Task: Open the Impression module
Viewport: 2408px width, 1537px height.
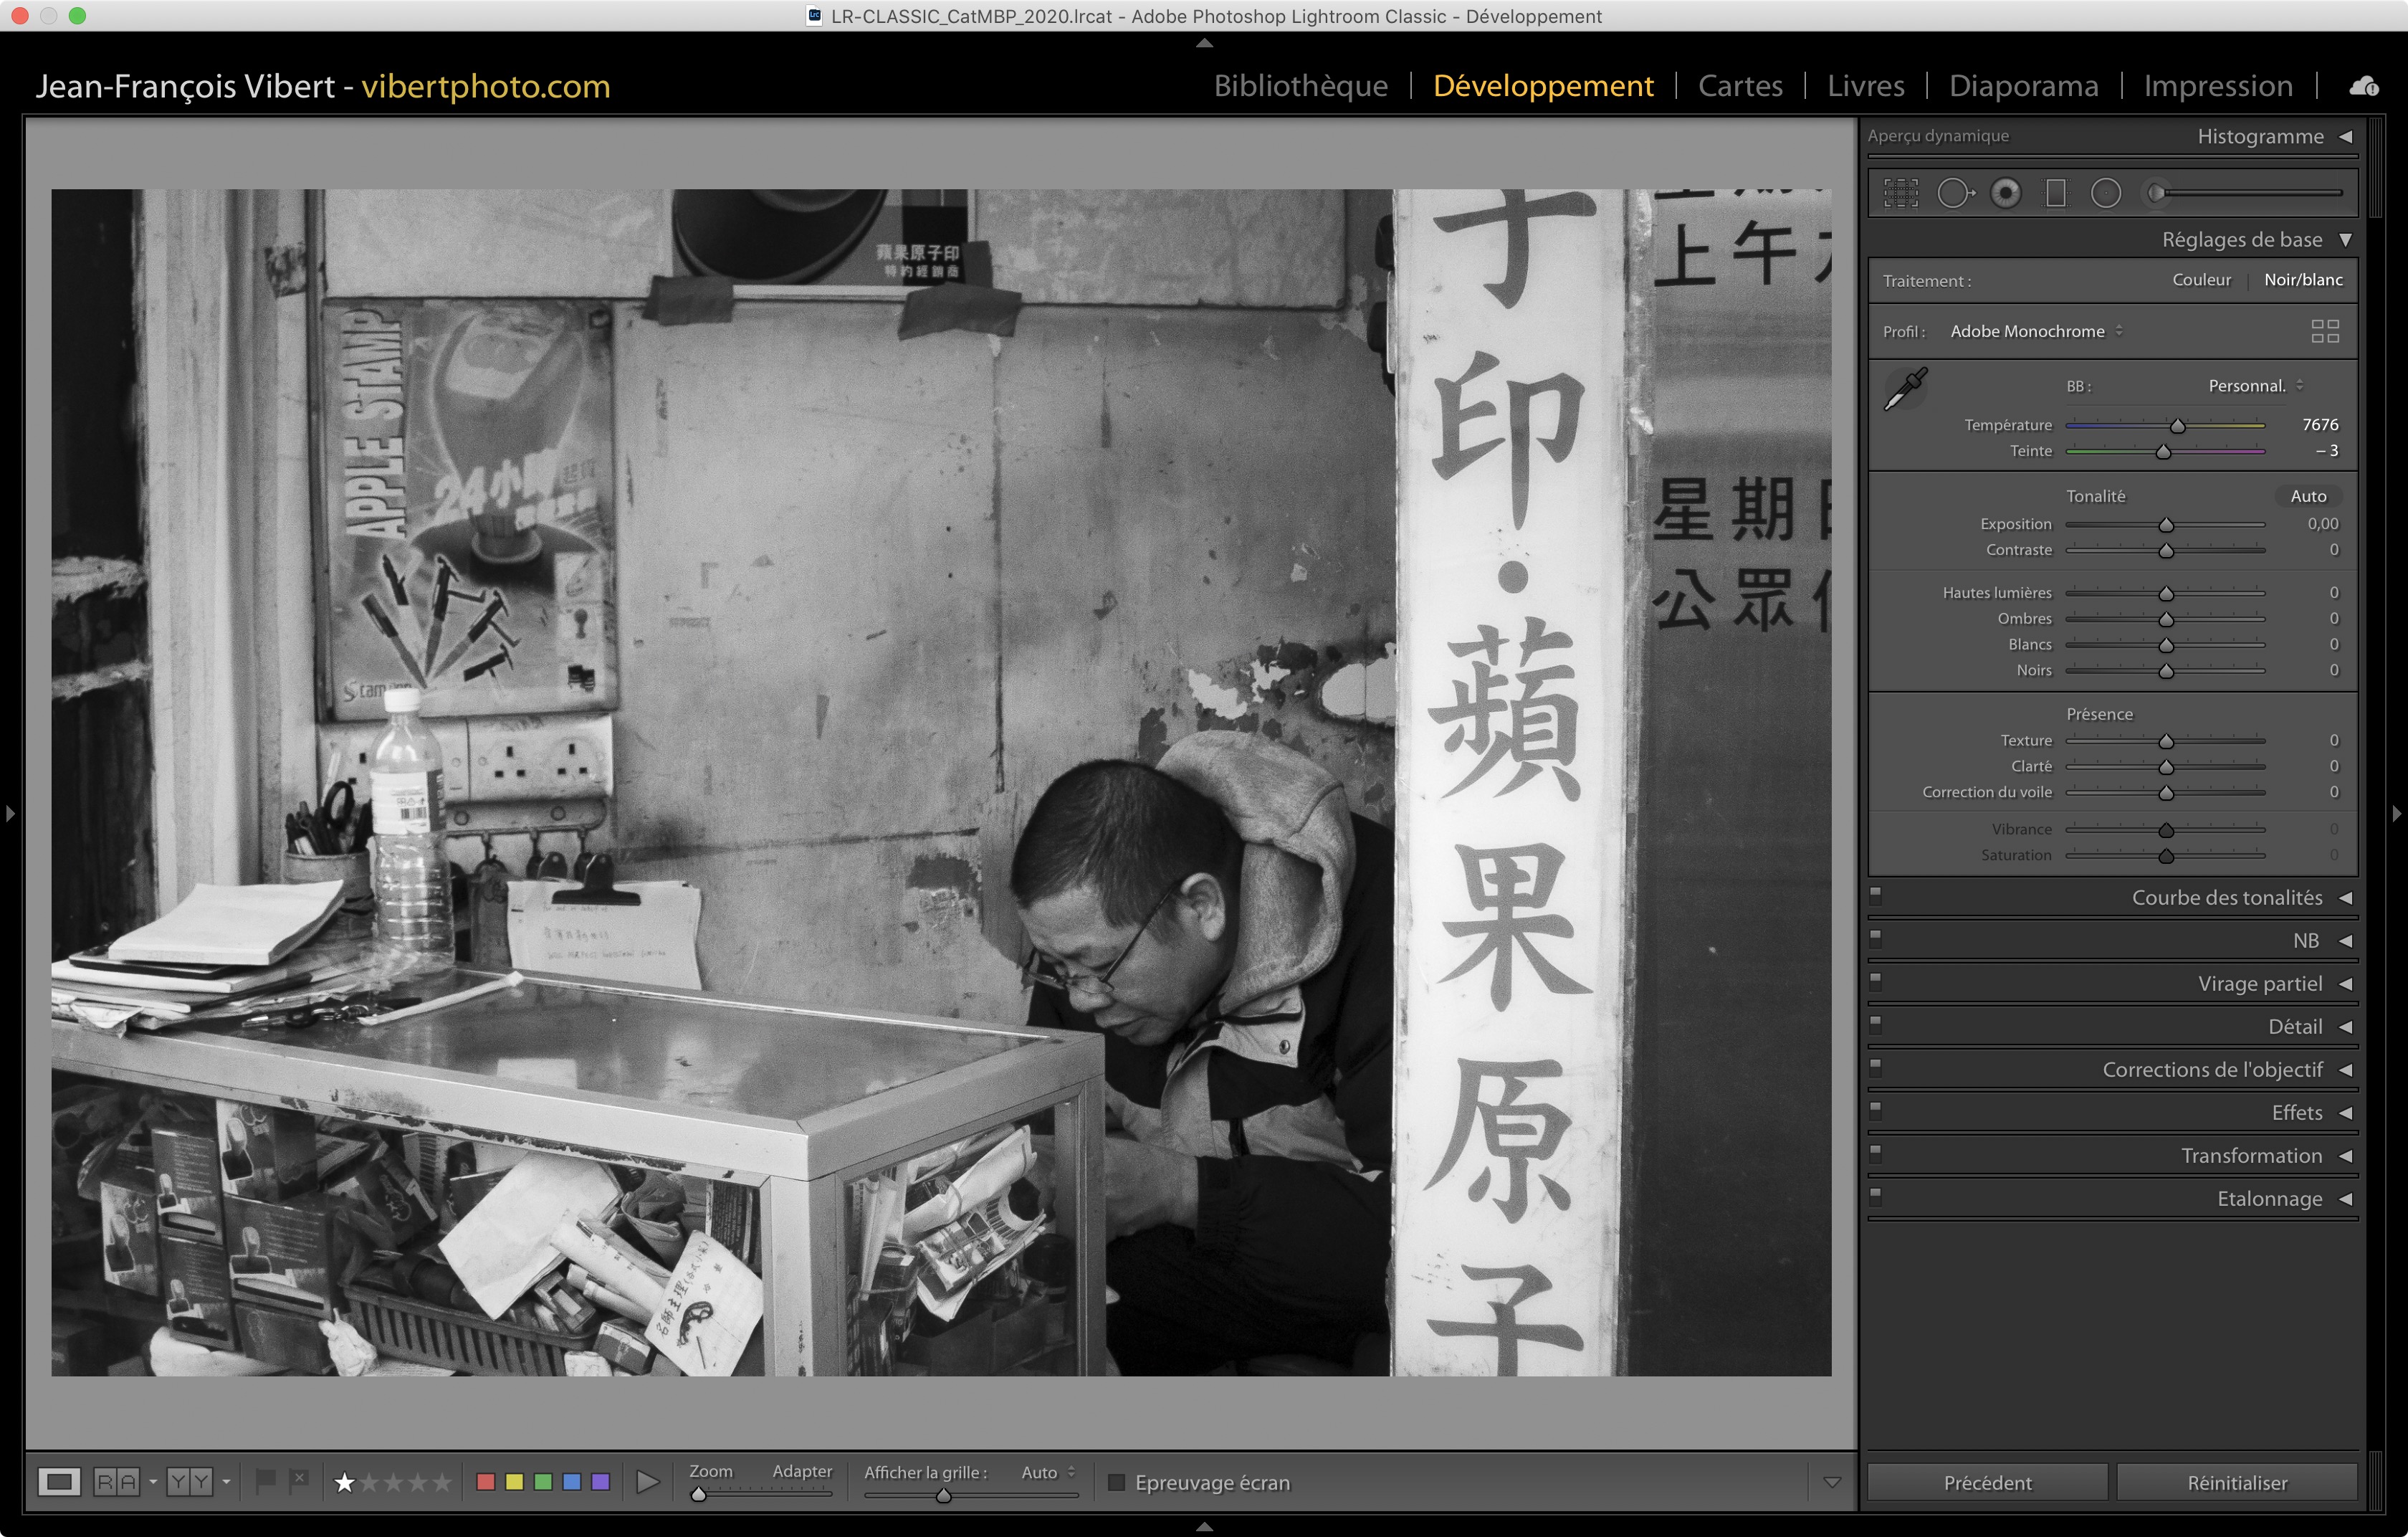Action: pyautogui.click(x=2217, y=86)
